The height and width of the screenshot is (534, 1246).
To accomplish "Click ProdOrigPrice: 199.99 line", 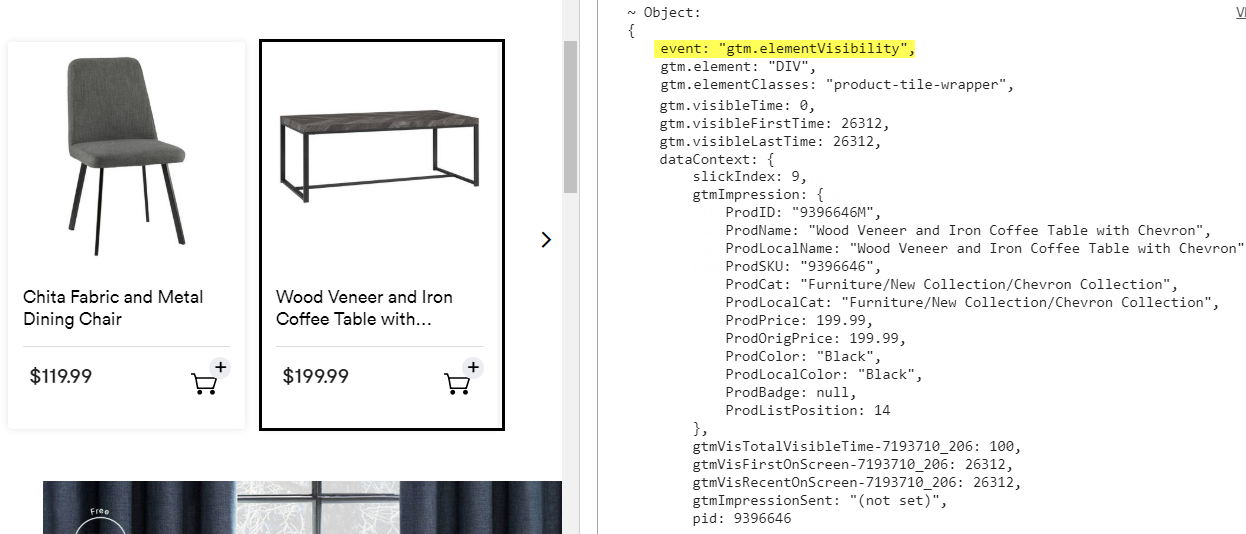I will 817,338.
